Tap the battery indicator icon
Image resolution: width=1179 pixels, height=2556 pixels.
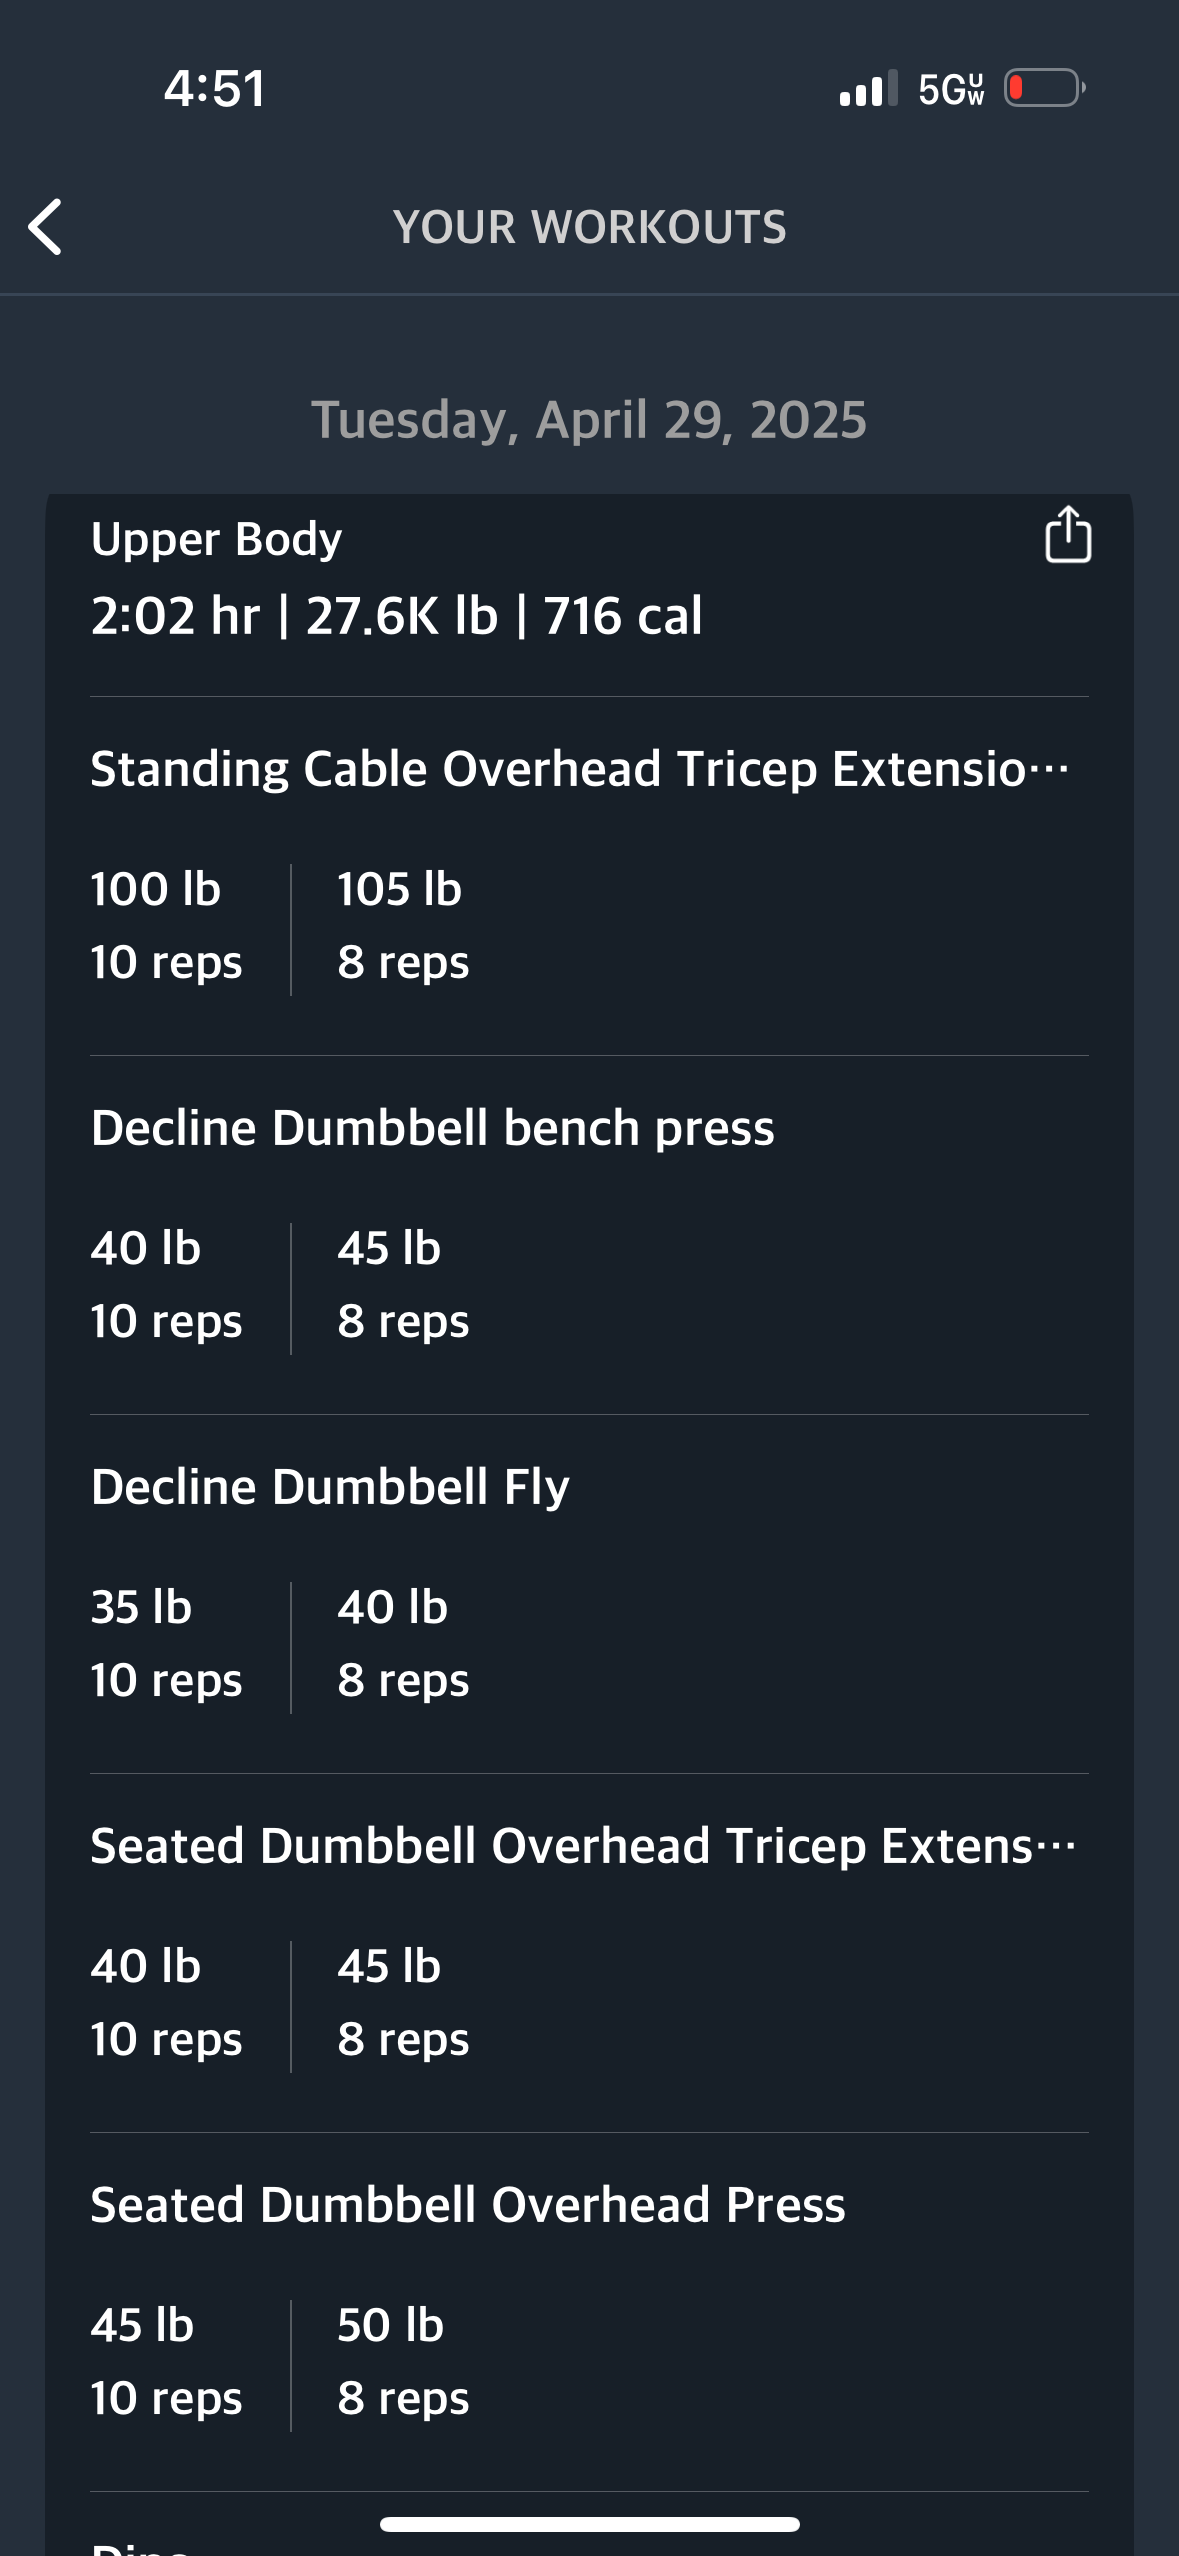pyautogui.click(x=1044, y=88)
